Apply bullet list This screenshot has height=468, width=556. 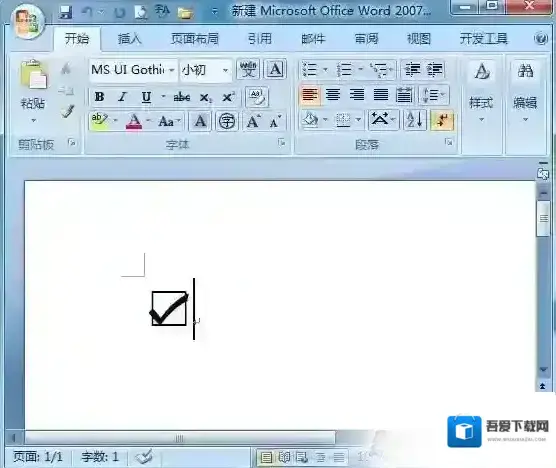tap(310, 69)
